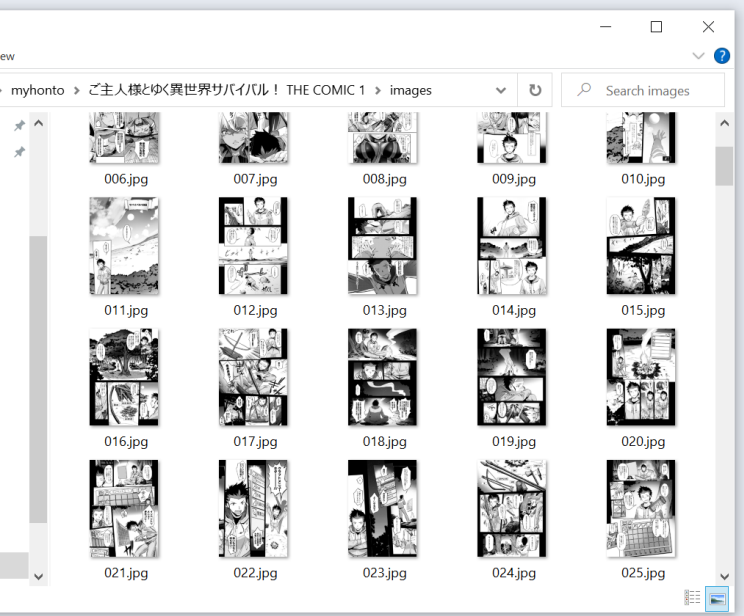The width and height of the screenshot is (744, 616).
Task: Click the Search images field
Action: tap(642, 90)
